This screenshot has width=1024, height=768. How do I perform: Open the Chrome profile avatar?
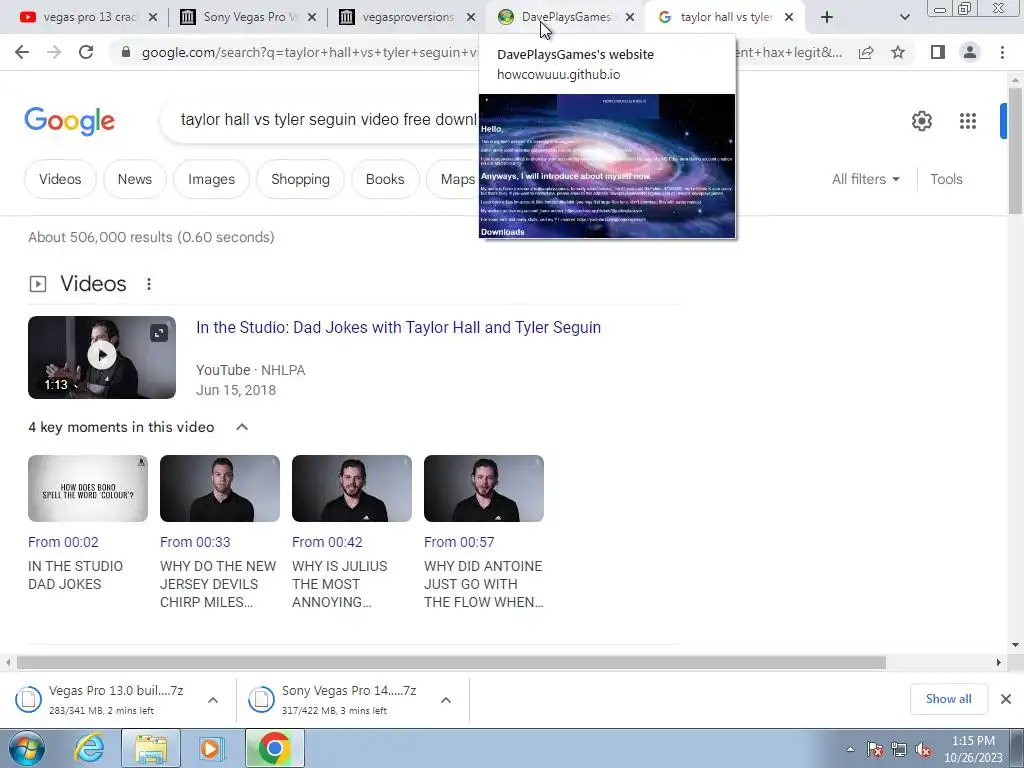(970, 52)
